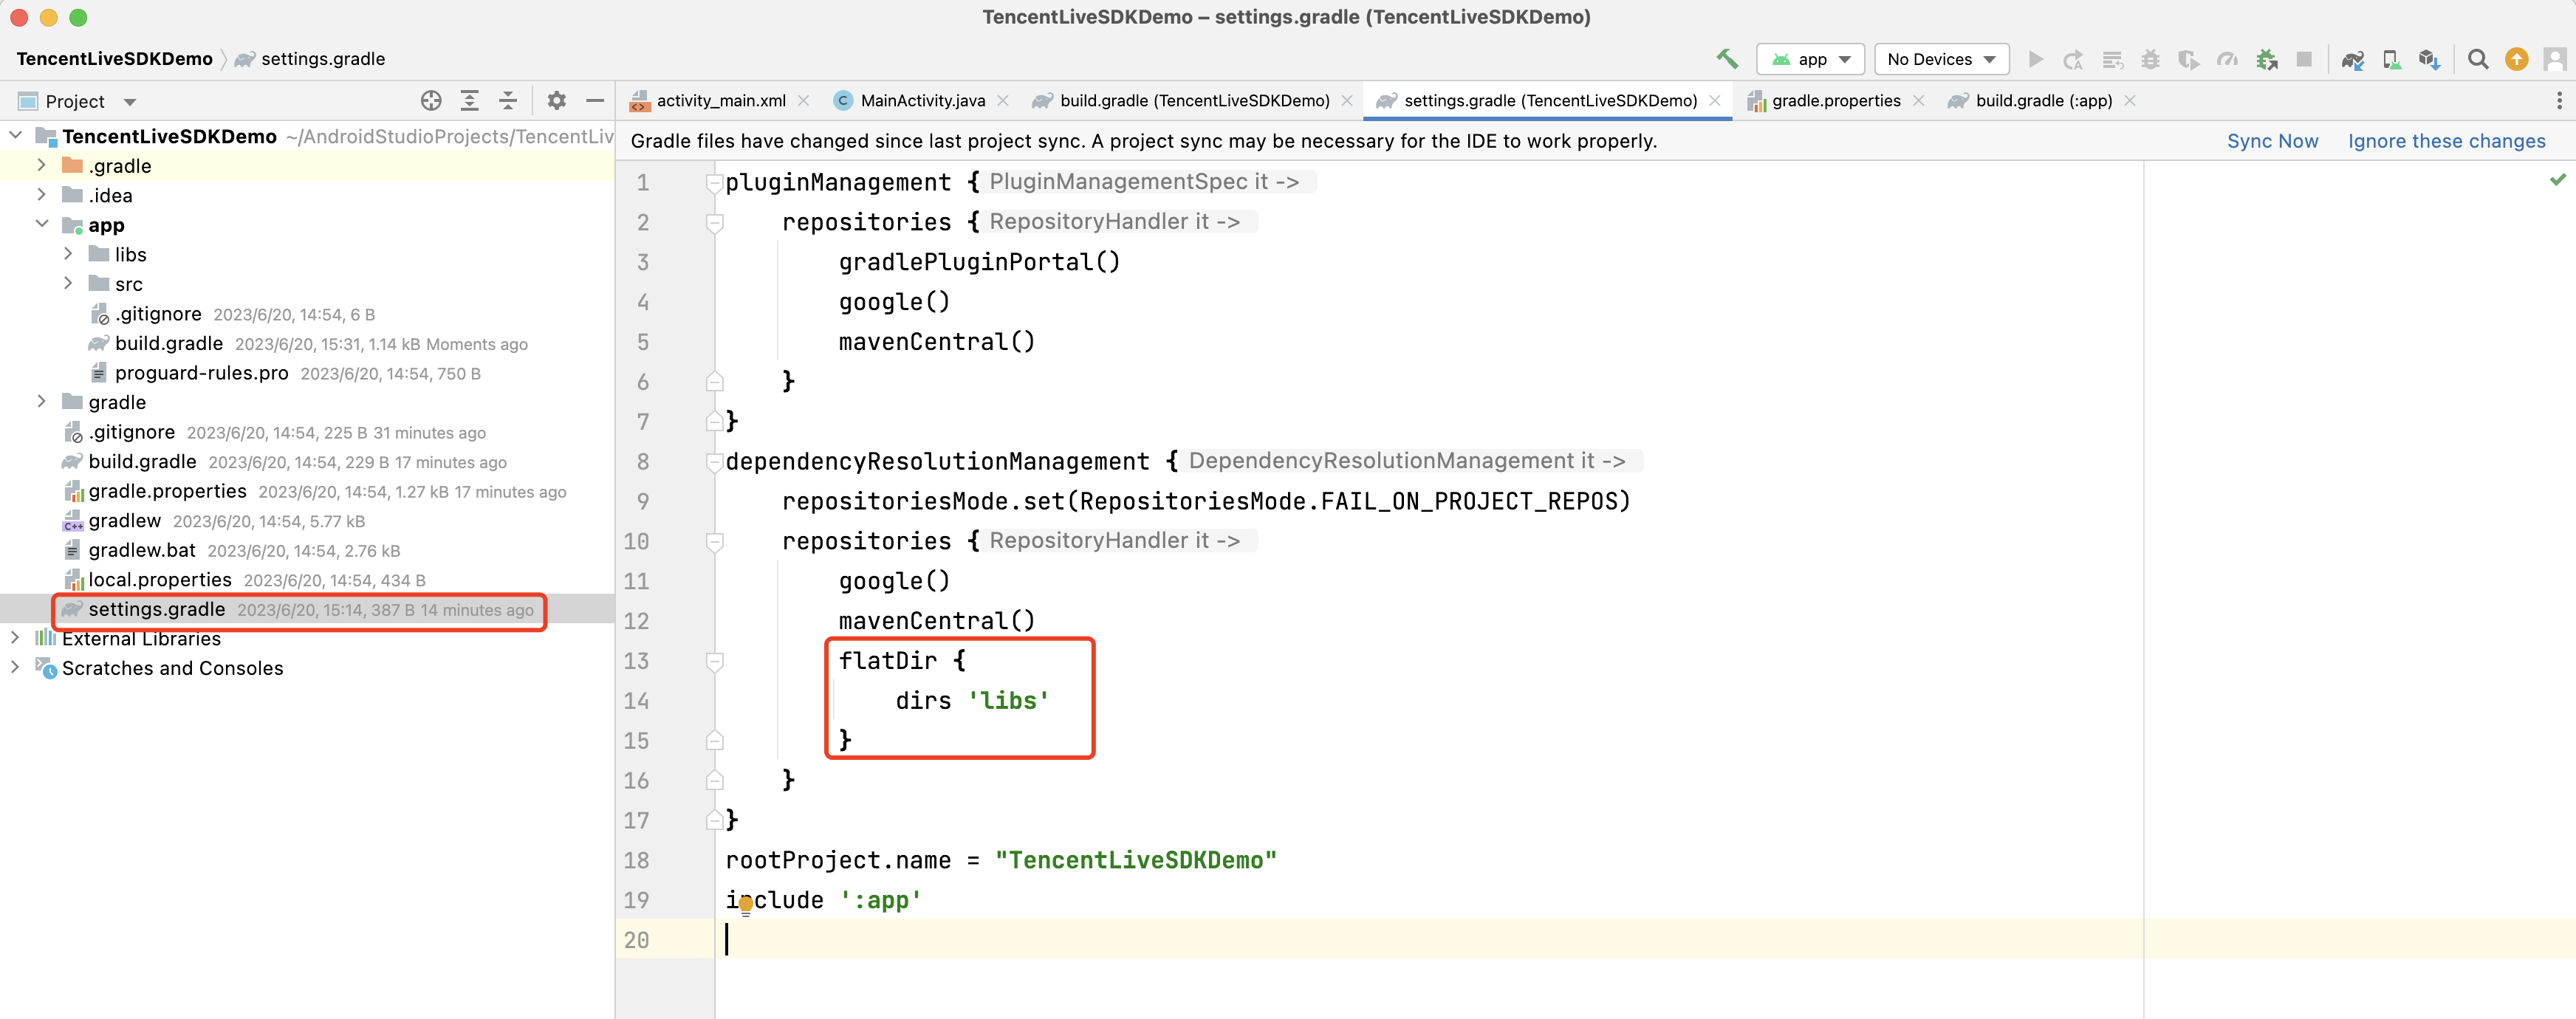The width and height of the screenshot is (2576, 1019).
Task: Fold the dependencyResolutionManagement block
Action: pyautogui.click(x=714, y=462)
